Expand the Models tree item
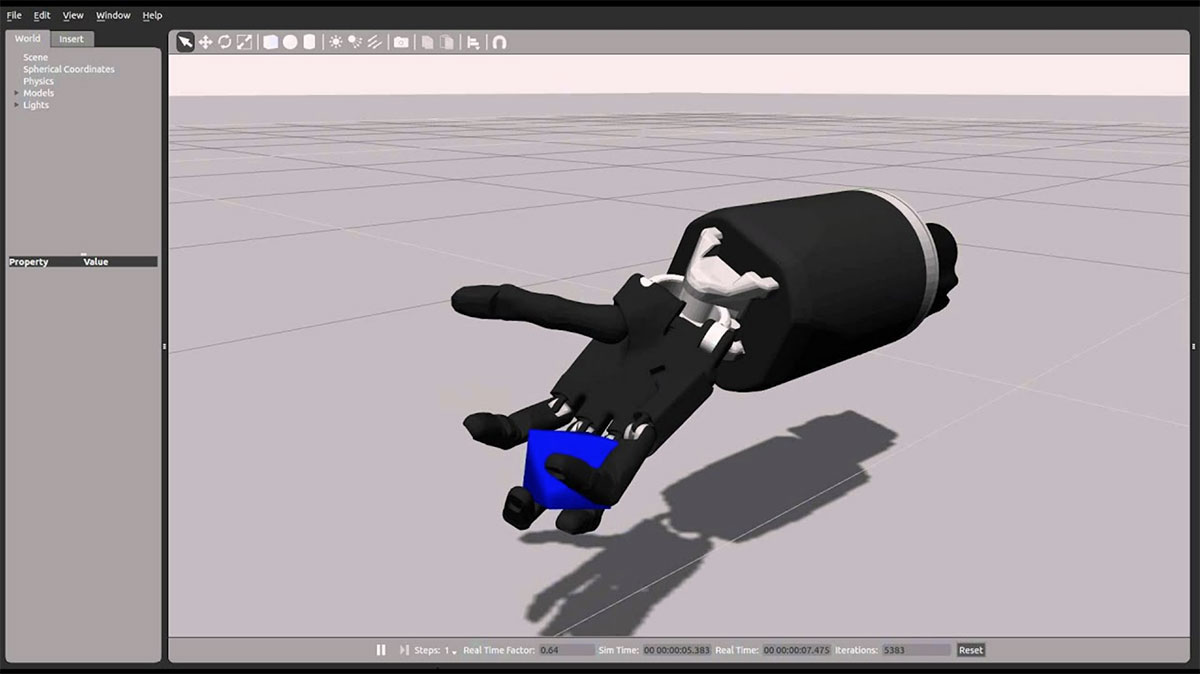The height and width of the screenshot is (674, 1200). pyautogui.click(x=16, y=93)
